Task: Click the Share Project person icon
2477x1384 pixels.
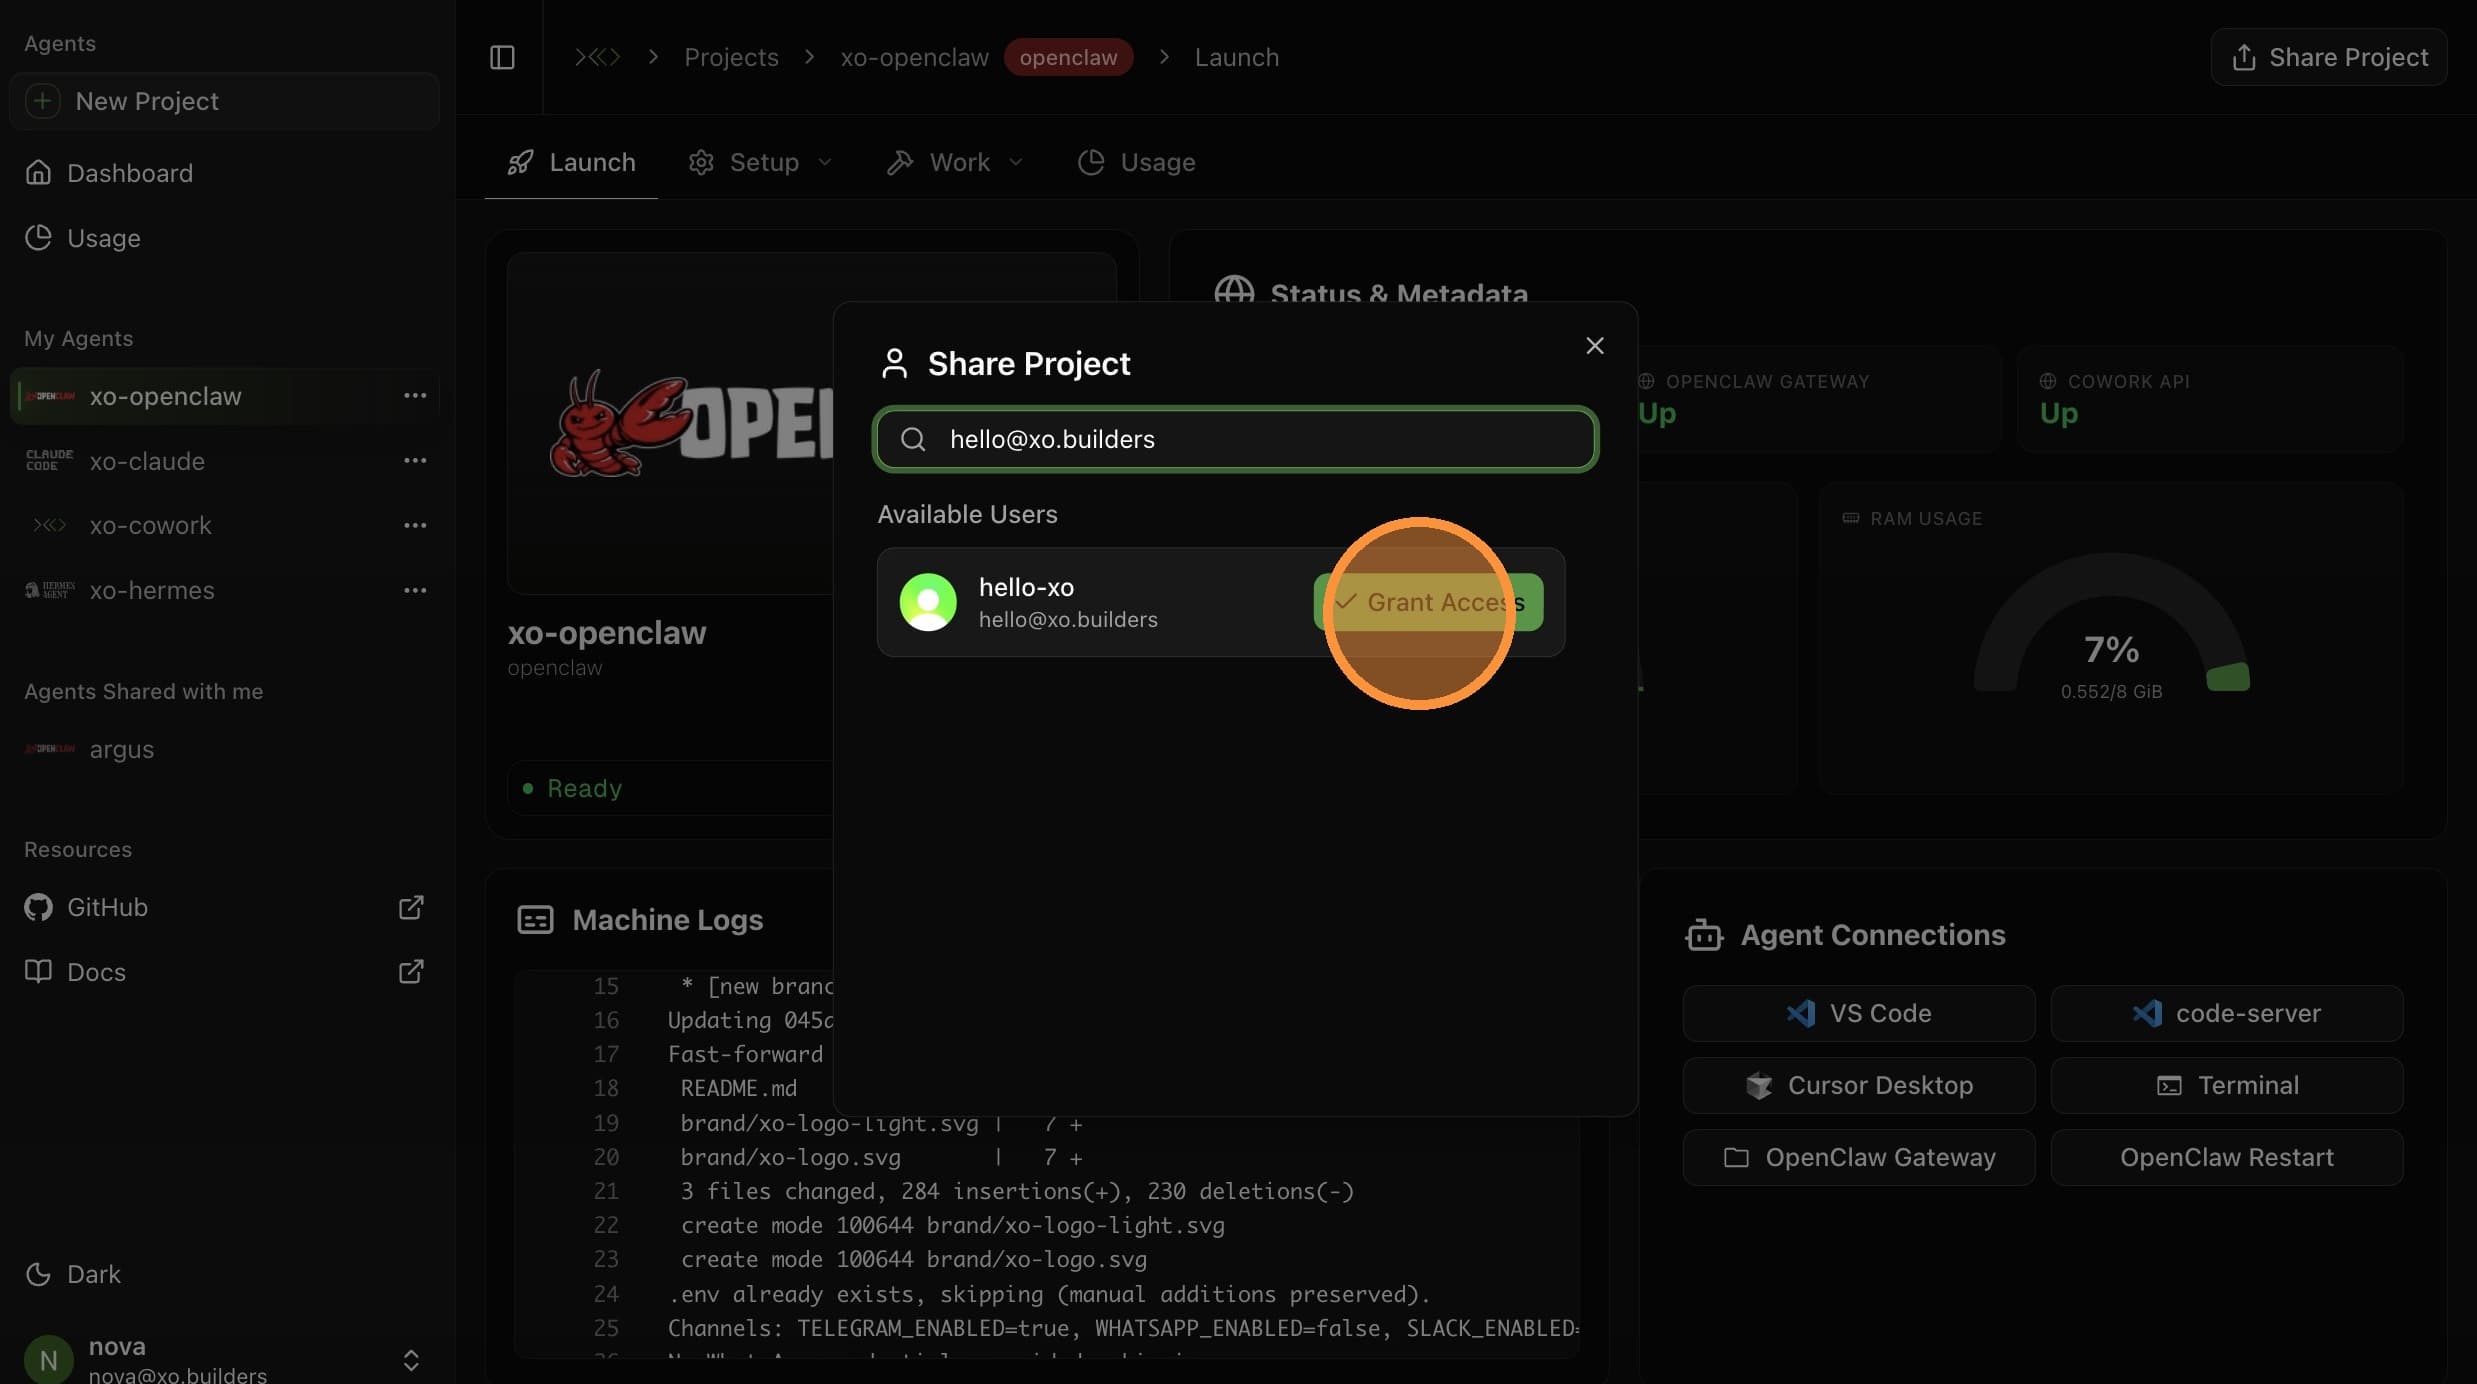Action: coord(894,364)
